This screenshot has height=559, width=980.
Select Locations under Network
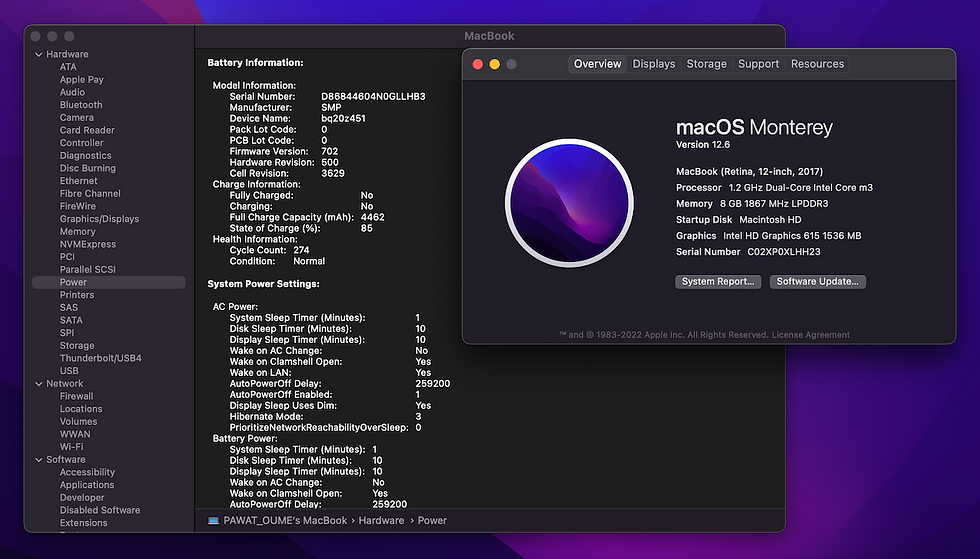coord(81,409)
